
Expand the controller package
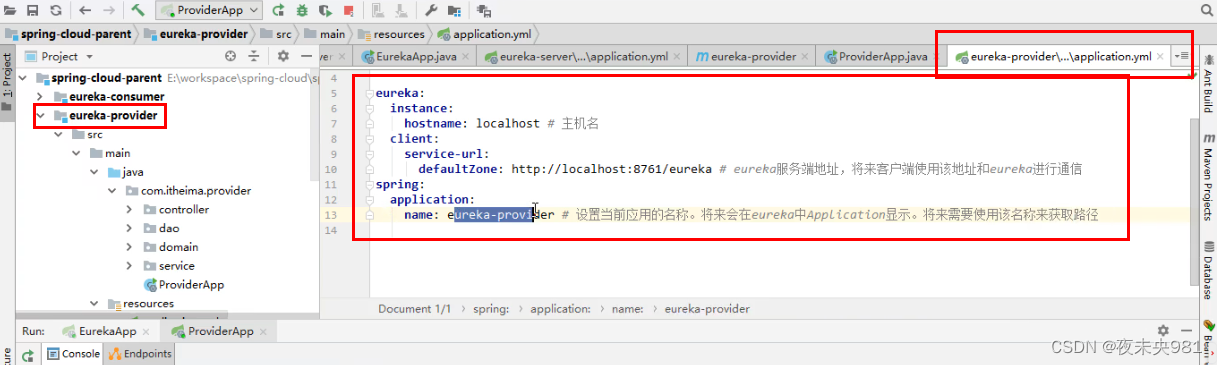point(130,210)
